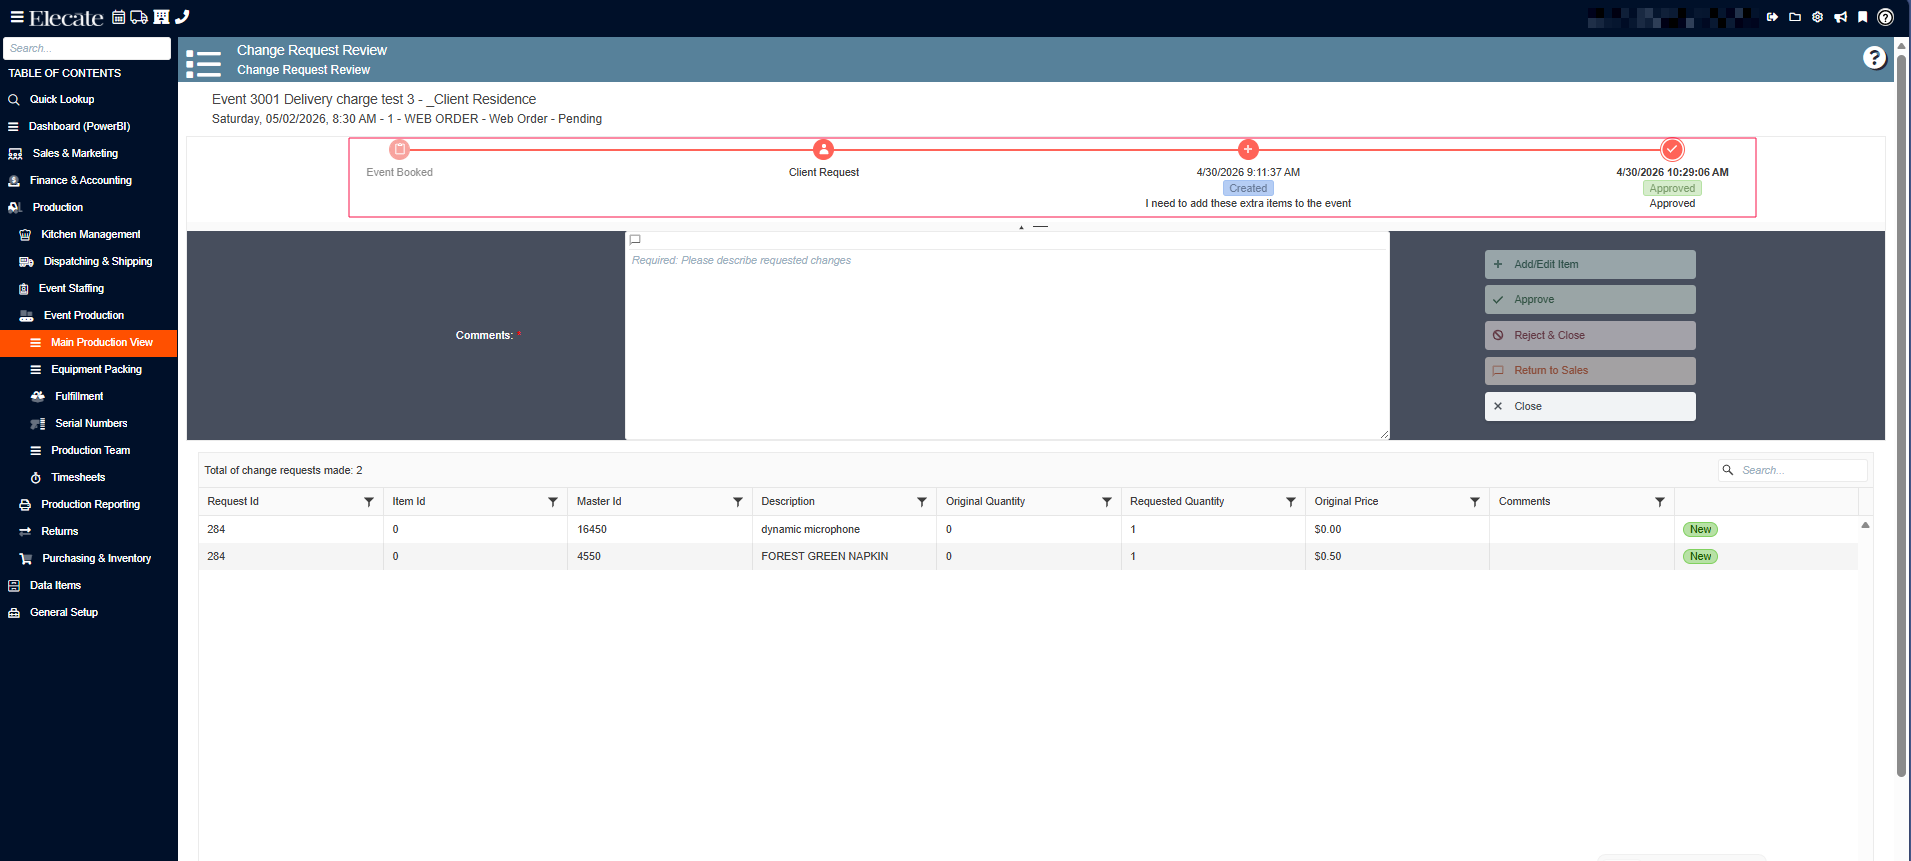Image resolution: width=1911 pixels, height=861 pixels.
Task: Click the bookmark icon in top right
Action: coord(1862,17)
